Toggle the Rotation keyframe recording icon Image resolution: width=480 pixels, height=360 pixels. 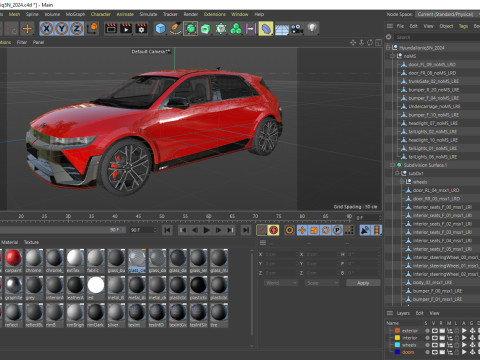coord(325,230)
